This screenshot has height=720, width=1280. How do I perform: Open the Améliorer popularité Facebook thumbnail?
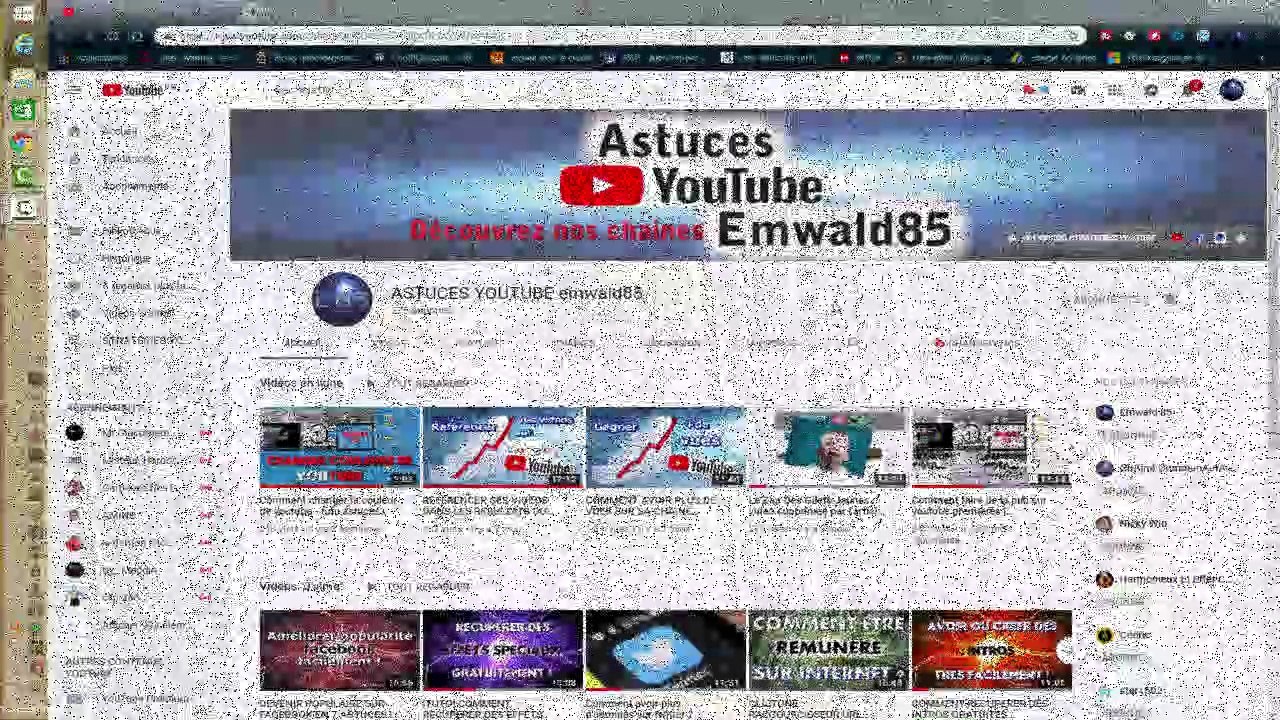coord(339,650)
